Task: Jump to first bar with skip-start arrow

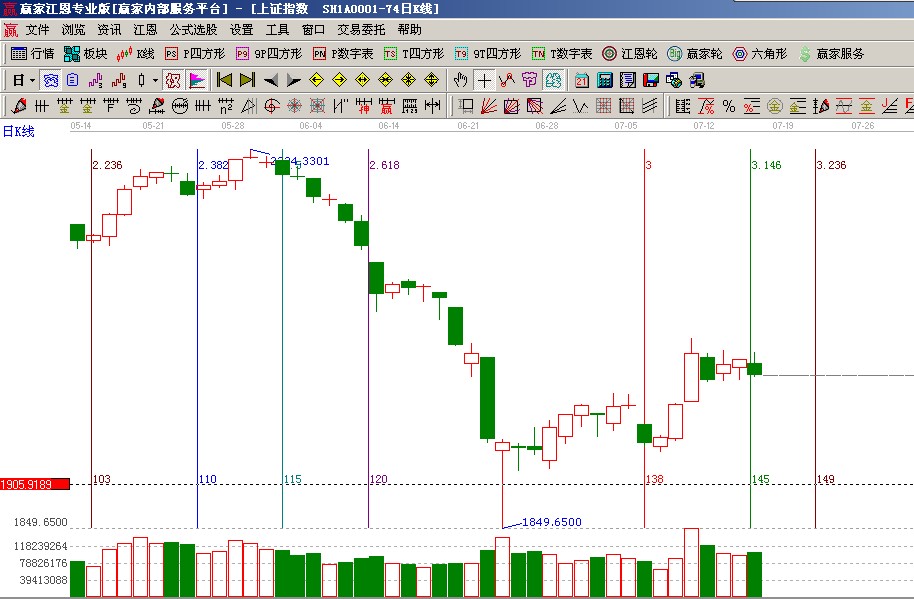Action: tap(225, 79)
